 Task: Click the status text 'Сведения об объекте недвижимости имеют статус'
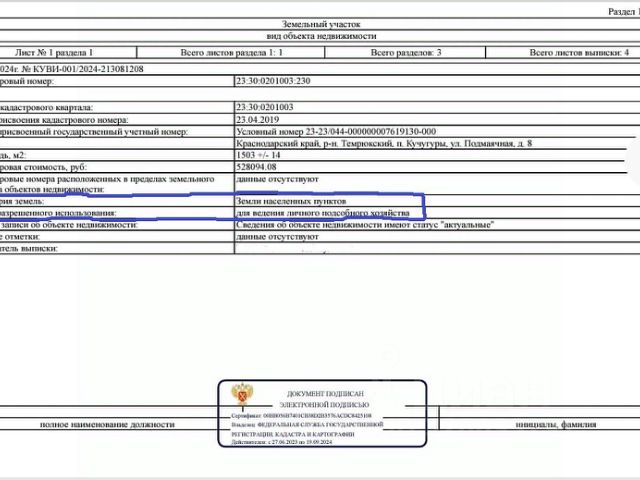pos(338,224)
